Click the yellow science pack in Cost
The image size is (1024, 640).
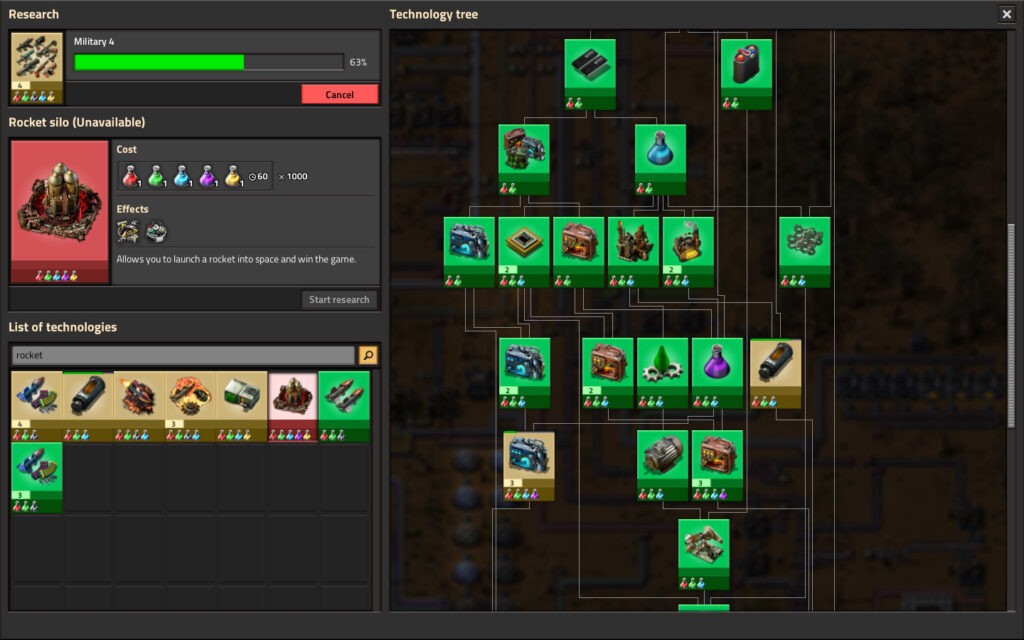point(232,176)
